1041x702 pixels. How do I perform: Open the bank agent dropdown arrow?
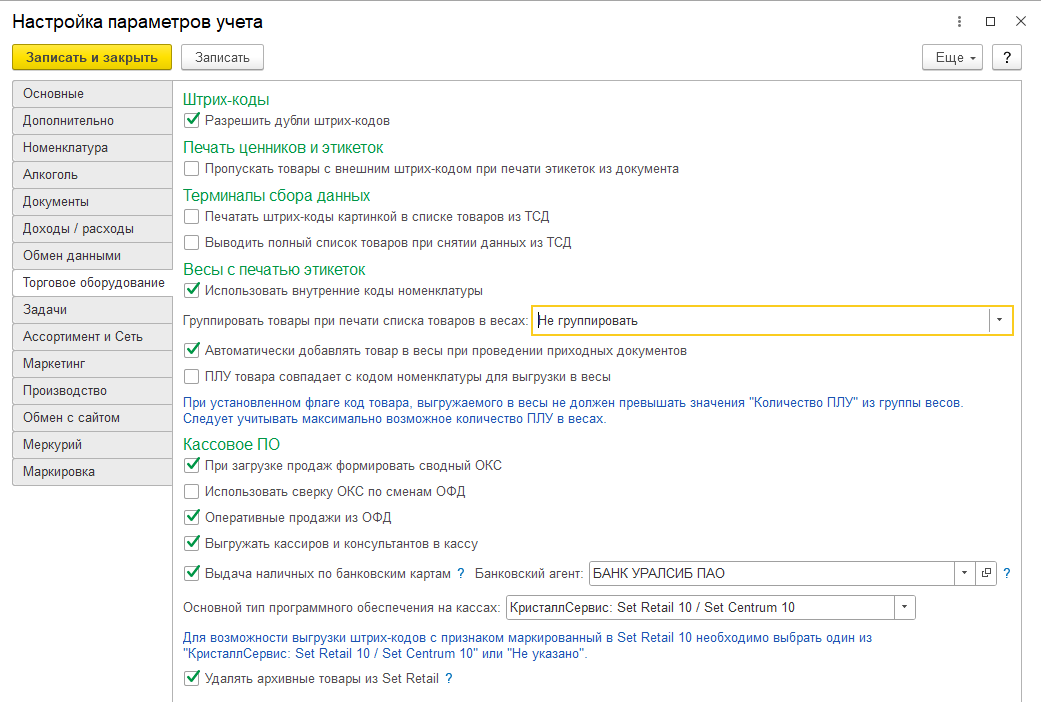click(x=964, y=573)
